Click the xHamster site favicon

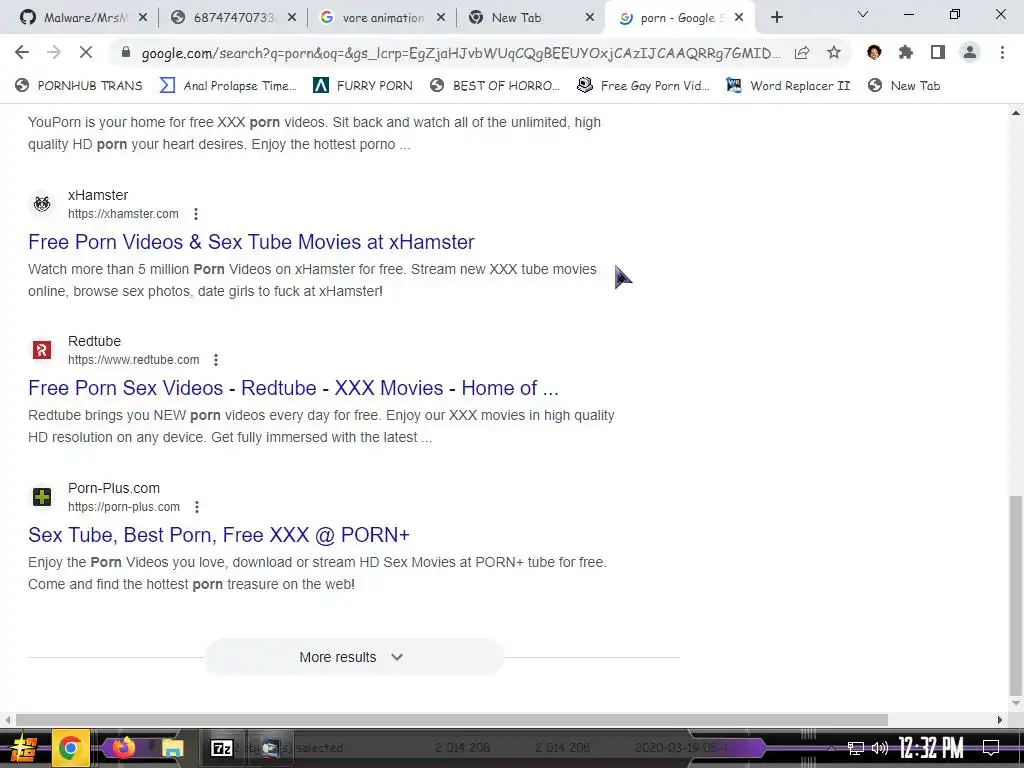coord(42,204)
